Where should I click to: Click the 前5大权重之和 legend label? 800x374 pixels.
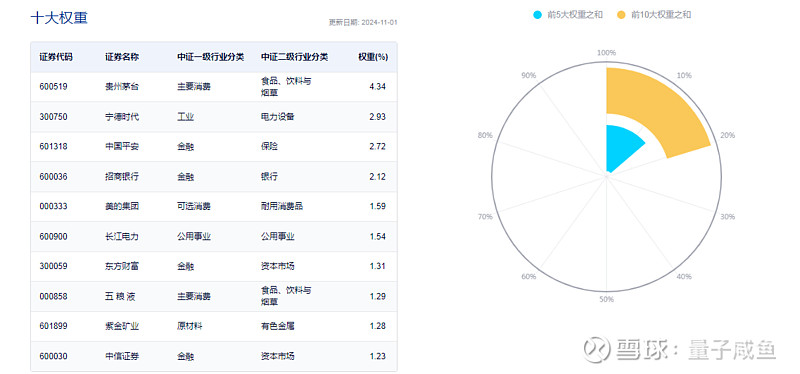click(x=574, y=15)
